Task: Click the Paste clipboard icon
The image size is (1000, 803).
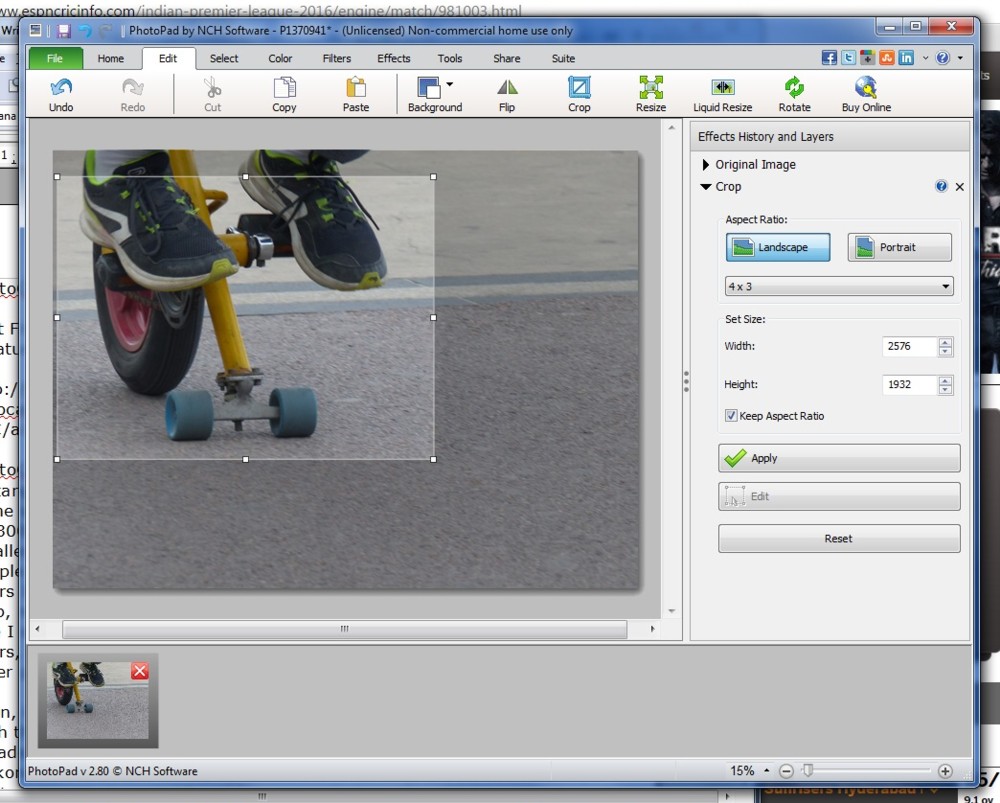Action: tap(356, 88)
